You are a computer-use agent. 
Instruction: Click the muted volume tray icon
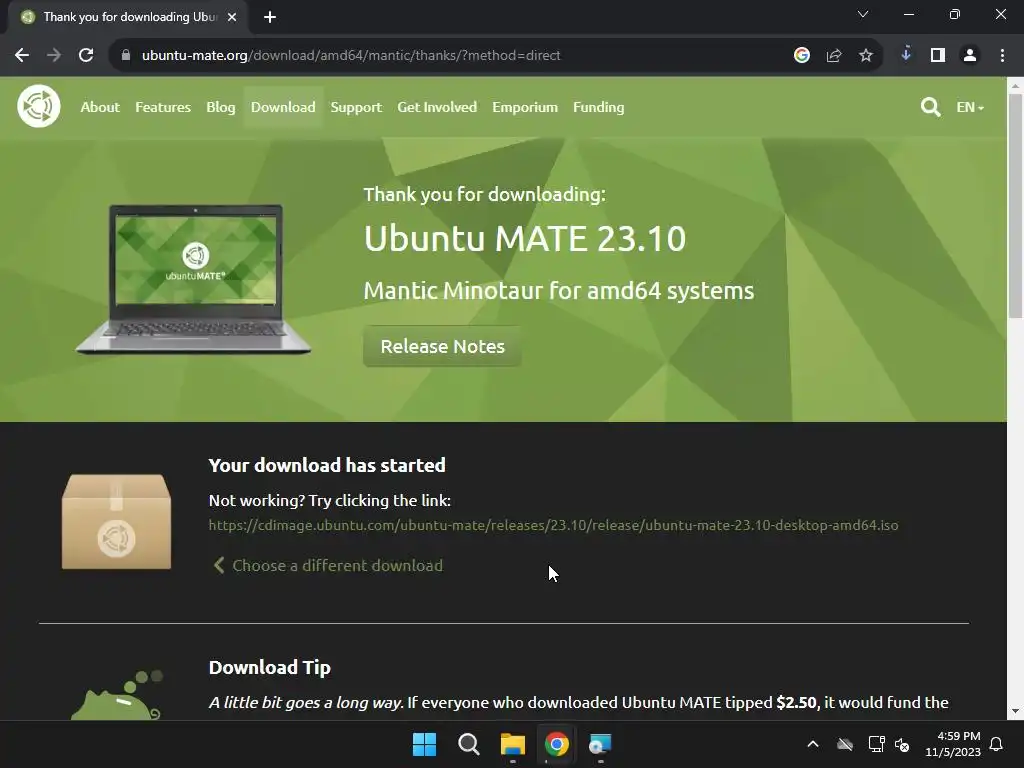tap(903, 744)
